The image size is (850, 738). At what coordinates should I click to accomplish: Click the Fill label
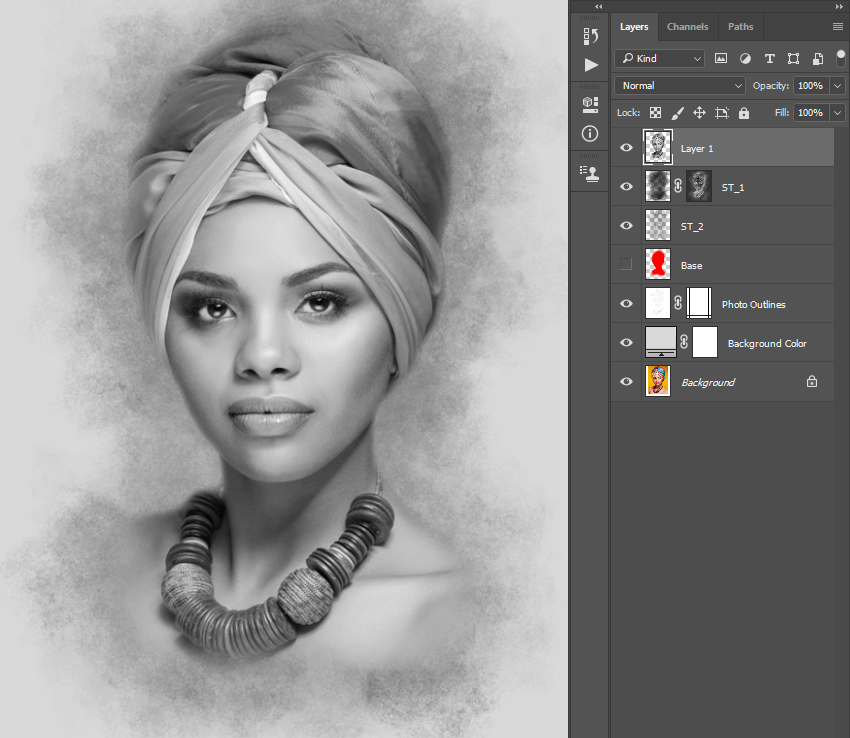point(781,113)
